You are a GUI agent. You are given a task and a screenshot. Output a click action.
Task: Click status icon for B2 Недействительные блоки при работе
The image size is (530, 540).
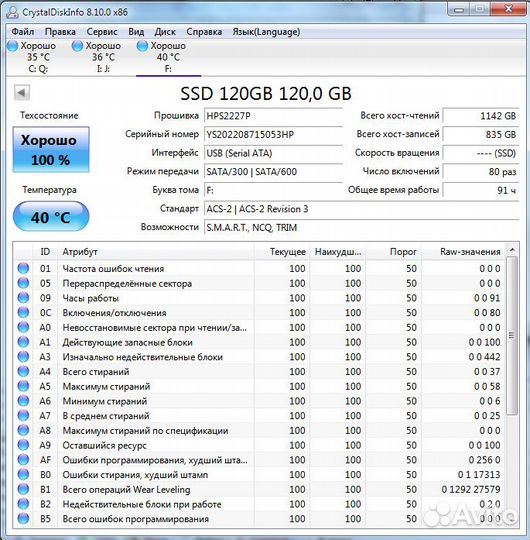click(x=23, y=504)
